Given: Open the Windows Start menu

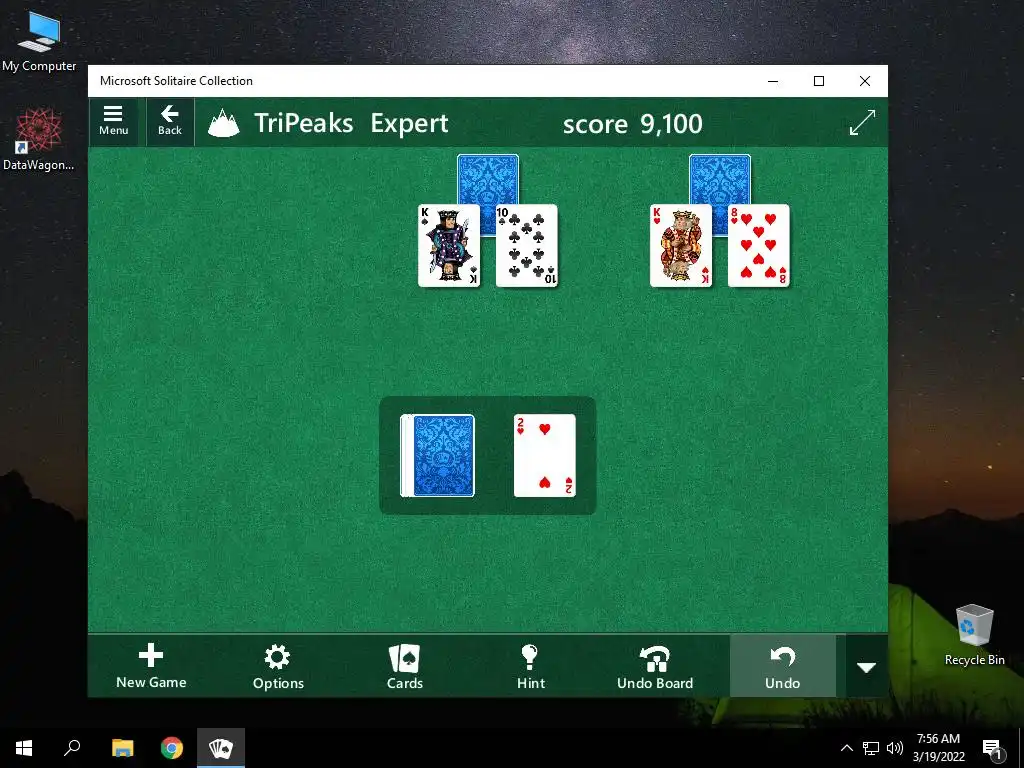Looking at the screenshot, I should click(x=24, y=748).
